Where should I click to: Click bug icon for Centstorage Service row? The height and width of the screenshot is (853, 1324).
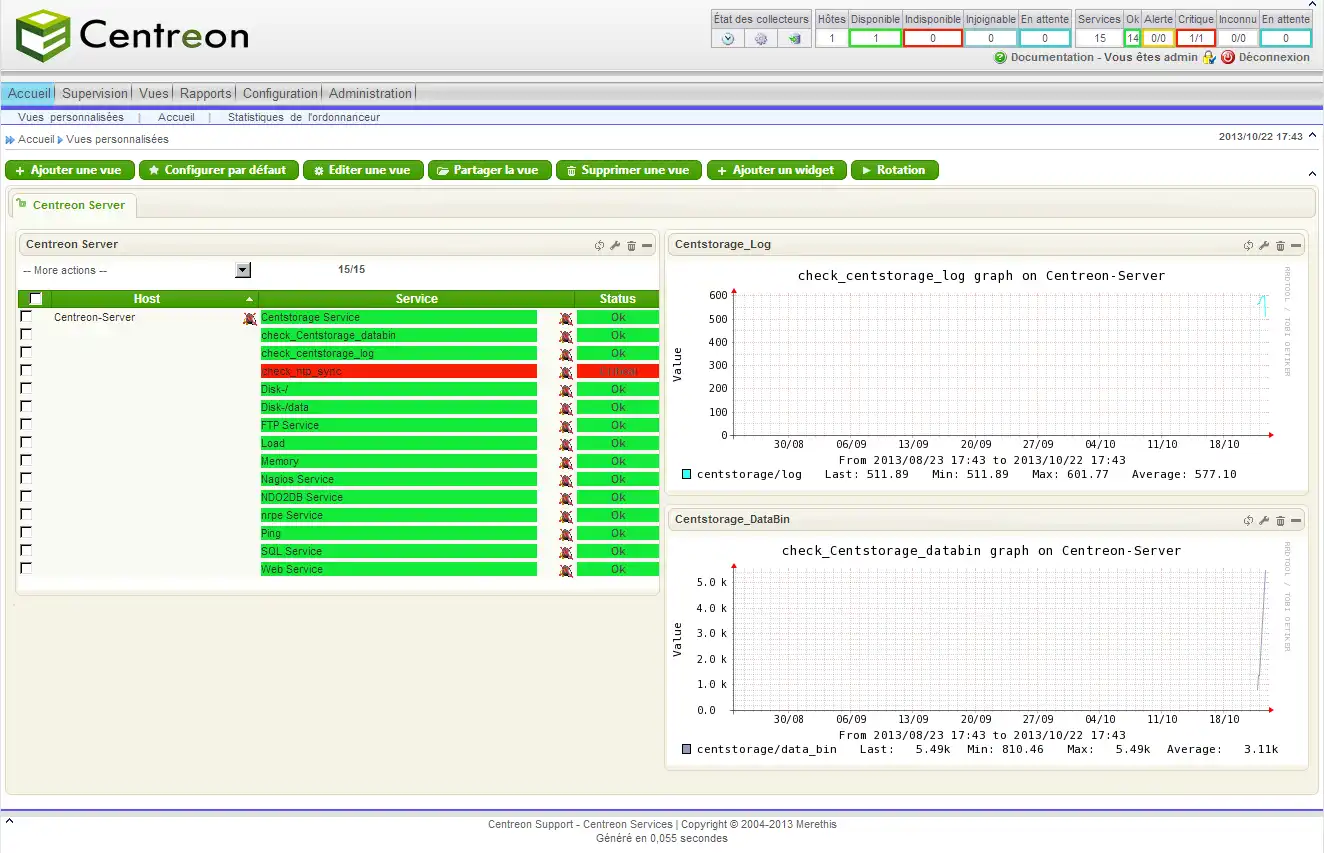(x=566, y=319)
